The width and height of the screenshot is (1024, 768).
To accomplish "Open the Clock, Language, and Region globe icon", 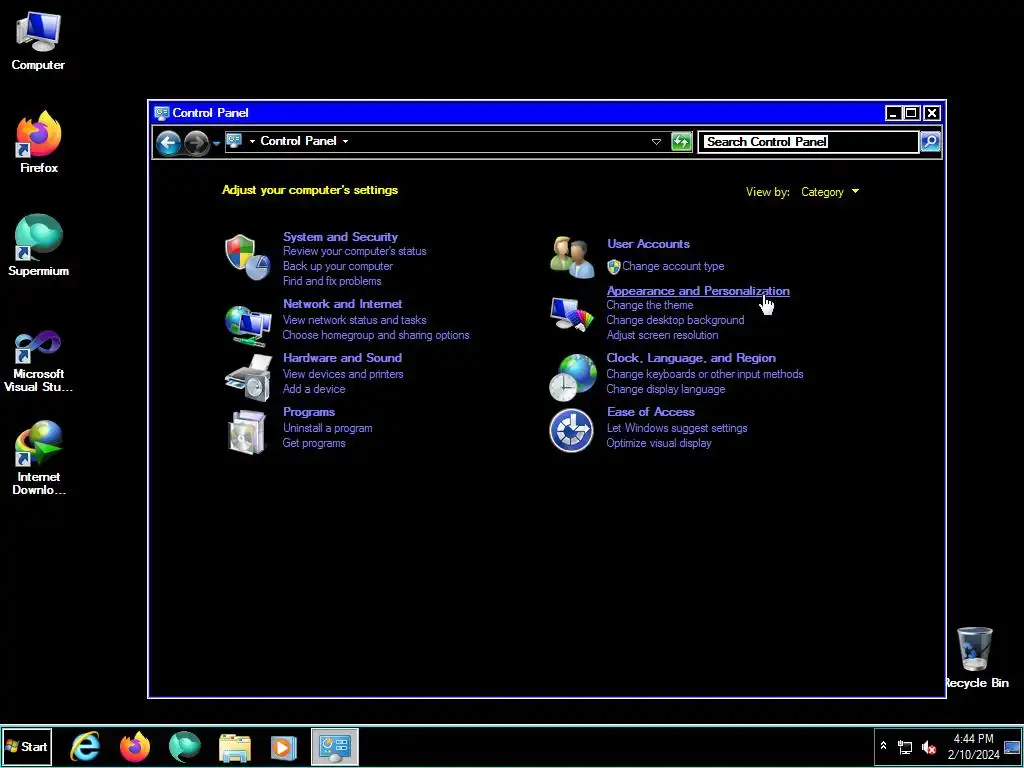I will (572, 377).
